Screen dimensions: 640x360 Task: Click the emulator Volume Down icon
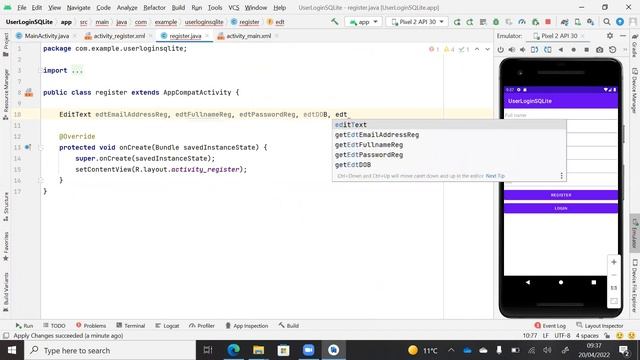tap(523, 50)
